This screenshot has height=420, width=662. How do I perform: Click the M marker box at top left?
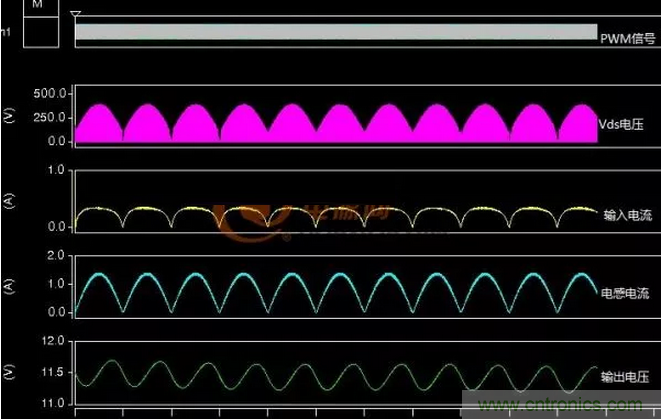click(x=38, y=6)
